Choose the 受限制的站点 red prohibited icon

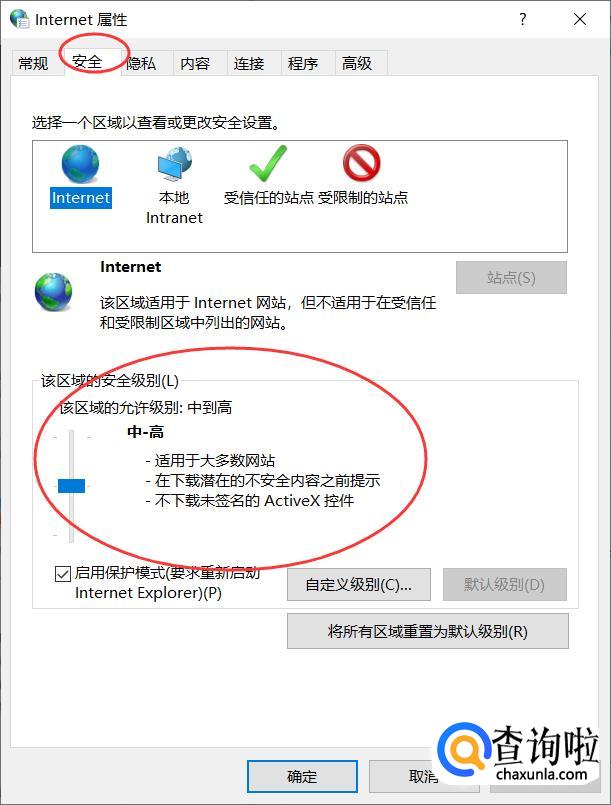coord(361,163)
